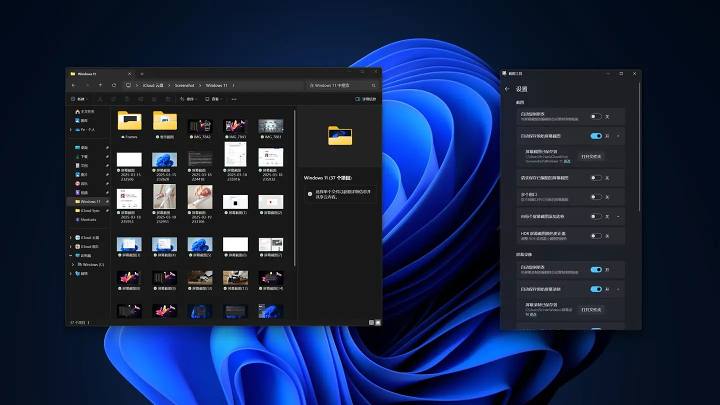Expand the iCloud Drive tree node
720x405 pixels.
71,237
